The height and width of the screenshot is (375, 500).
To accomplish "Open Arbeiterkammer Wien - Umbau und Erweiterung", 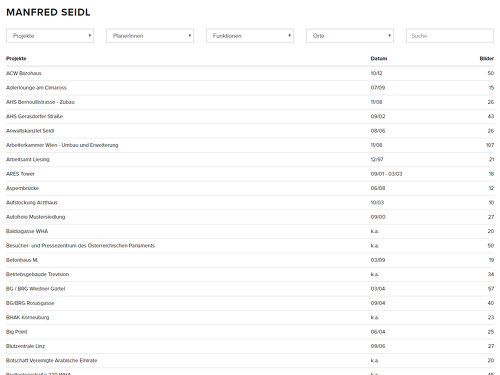I will coord(62,145).
